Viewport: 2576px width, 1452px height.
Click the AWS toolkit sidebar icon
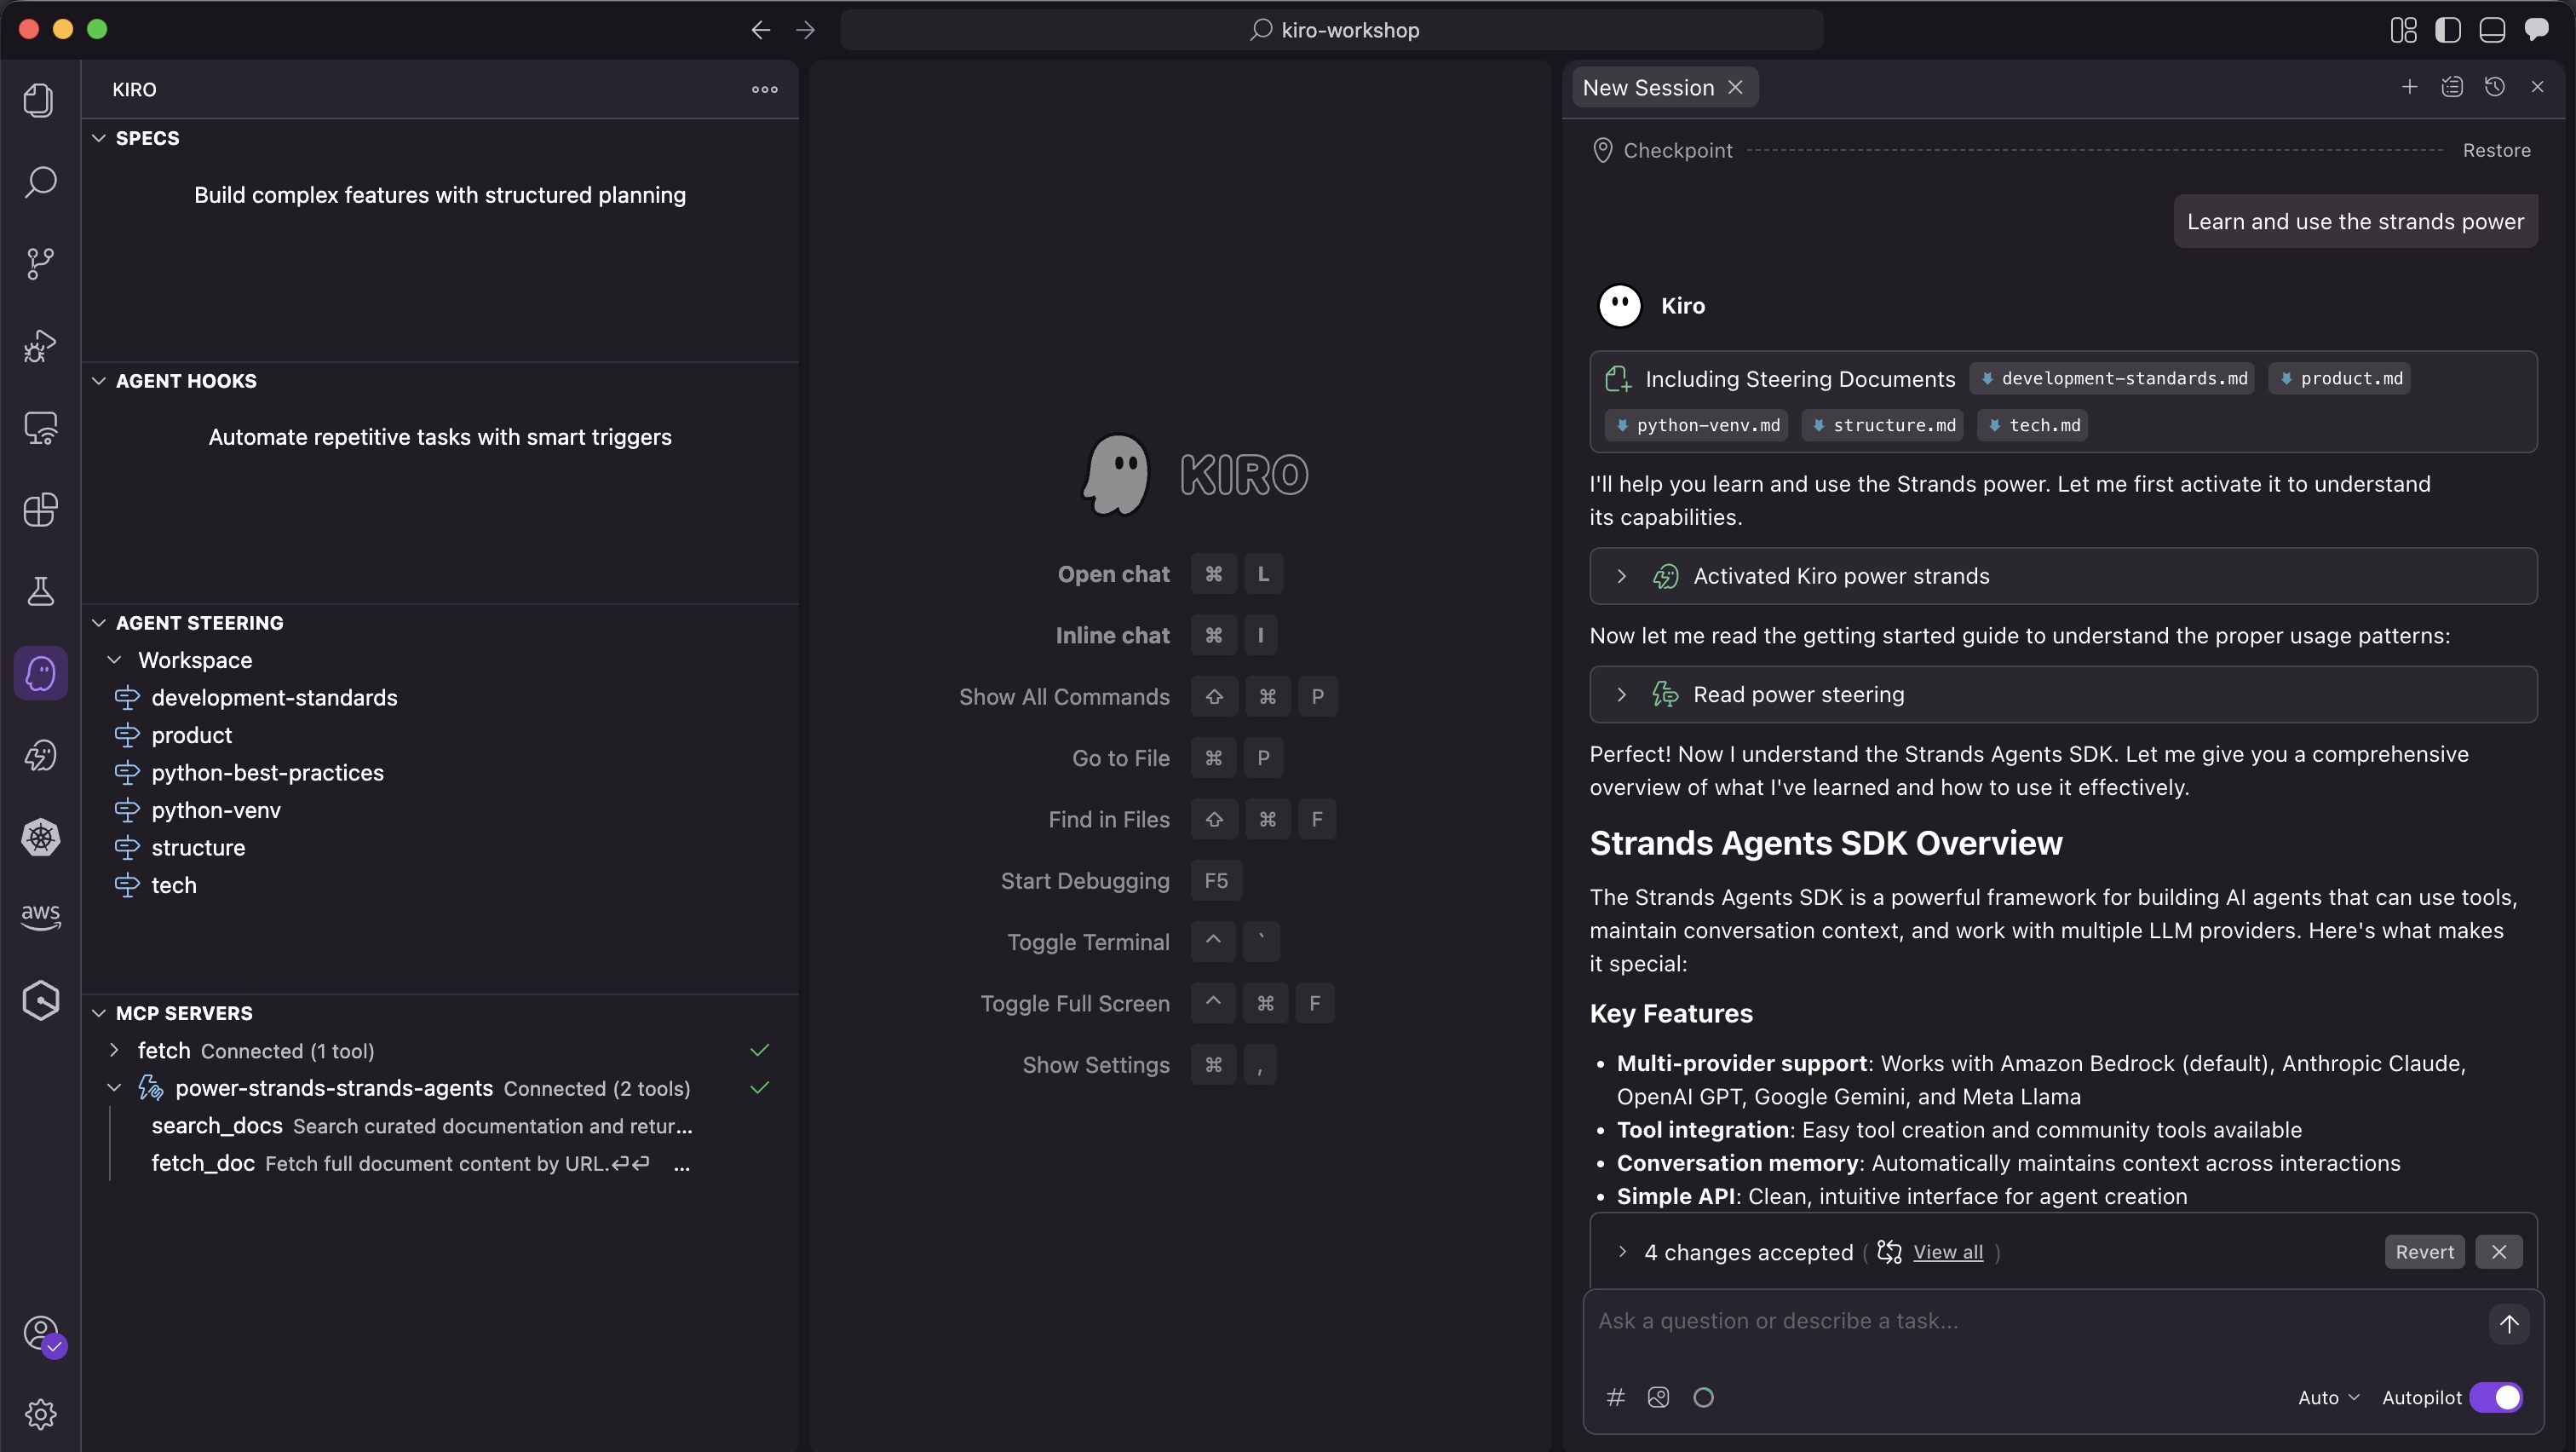40,916
